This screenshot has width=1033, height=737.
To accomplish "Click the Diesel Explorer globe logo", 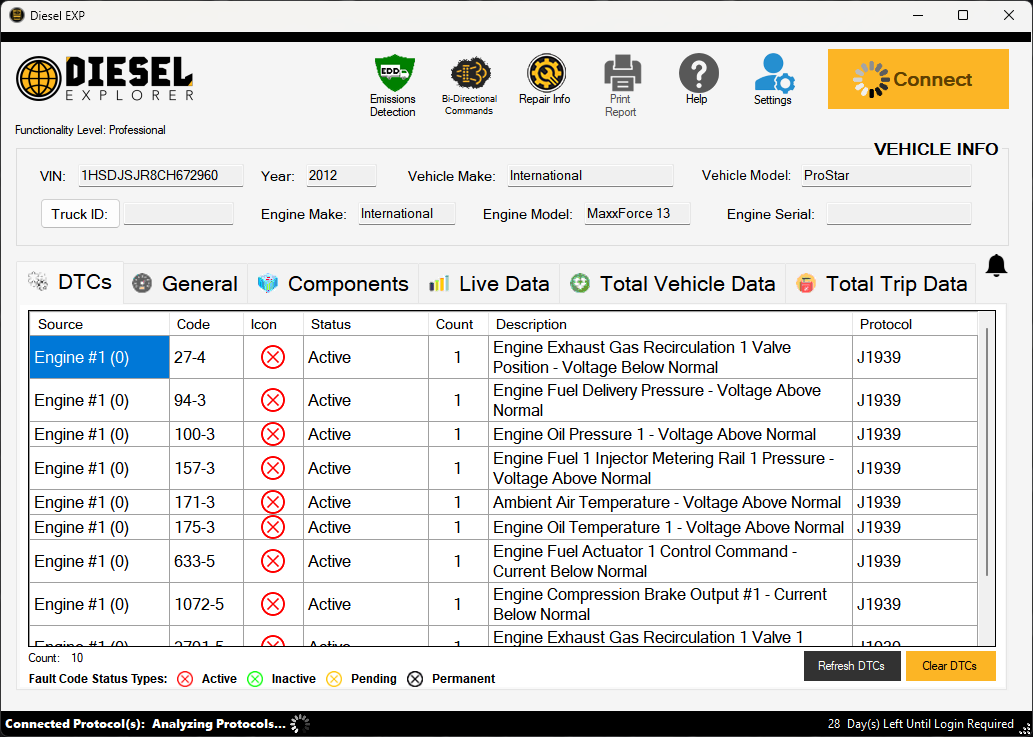I will pyautogui.click(x=38, y=78).
